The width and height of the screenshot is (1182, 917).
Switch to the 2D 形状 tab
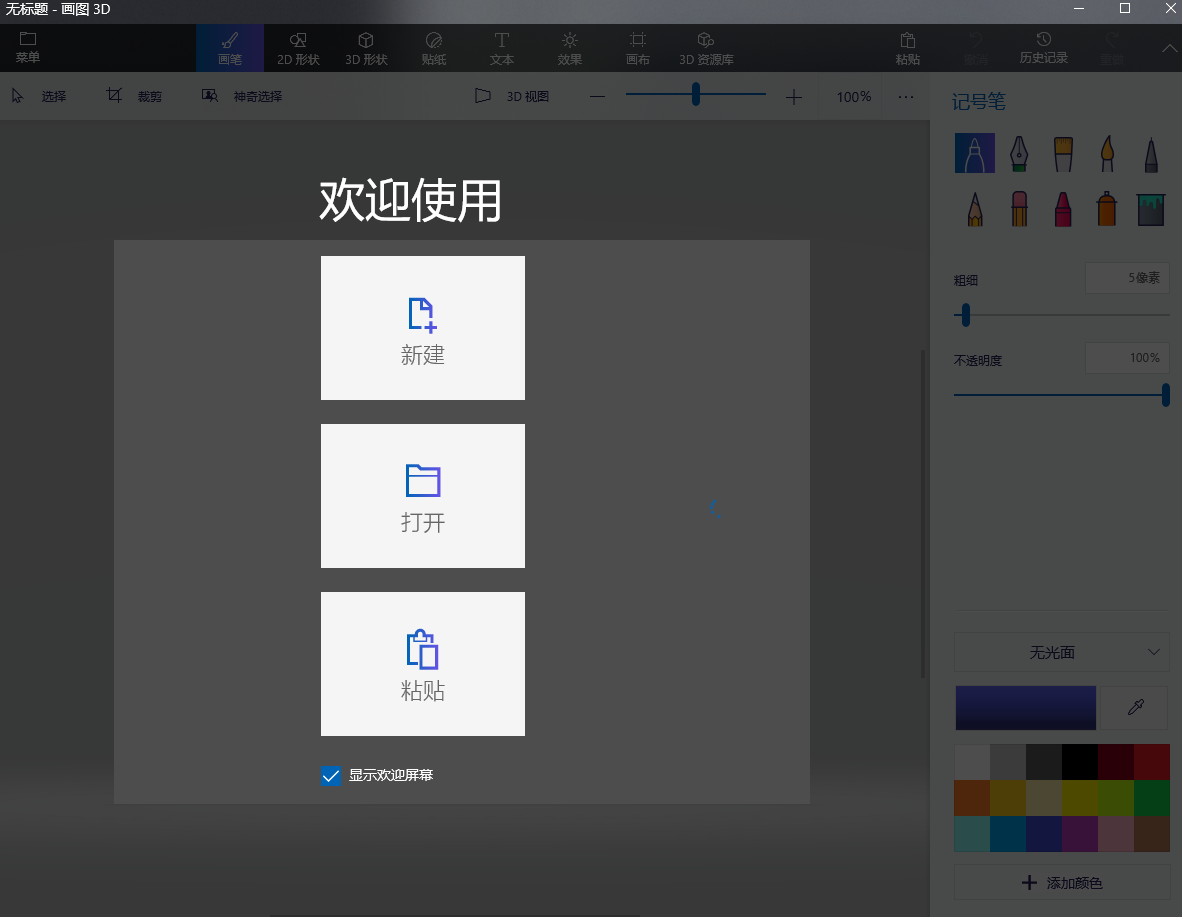(298, 48)
